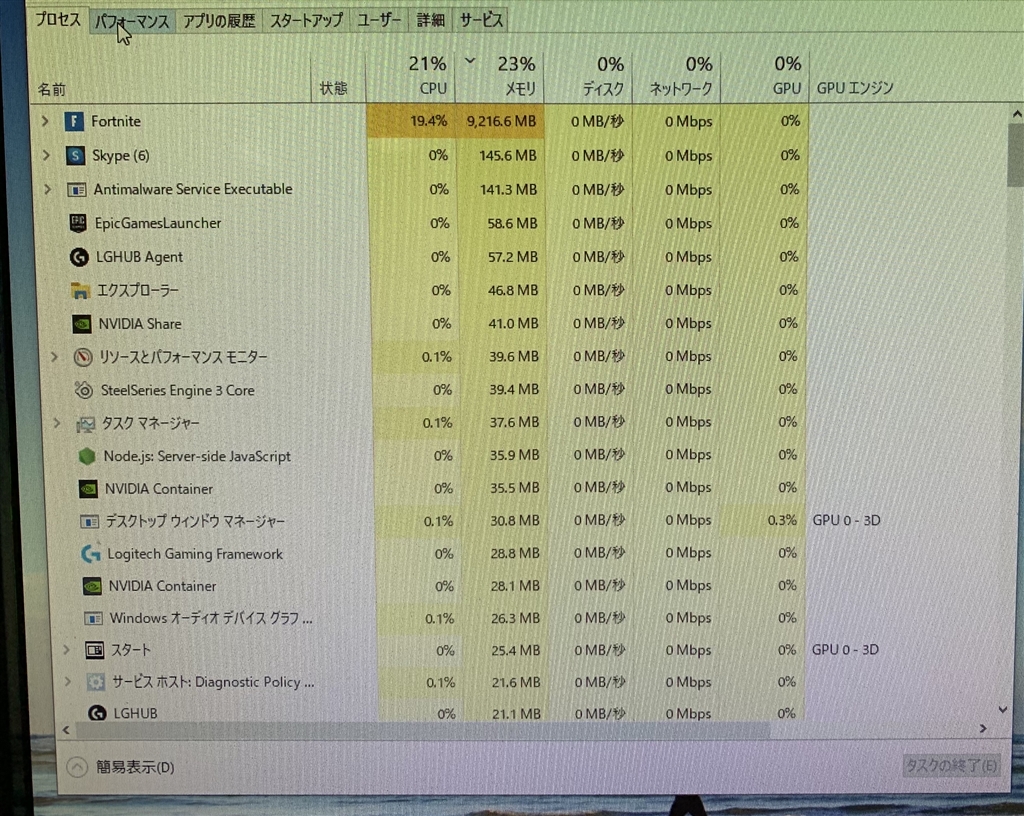The height and width of the screenshot is (816, 1024).
Task: Expand サービス ホスト Diagnostic Policy row
Action: (67, 682)
